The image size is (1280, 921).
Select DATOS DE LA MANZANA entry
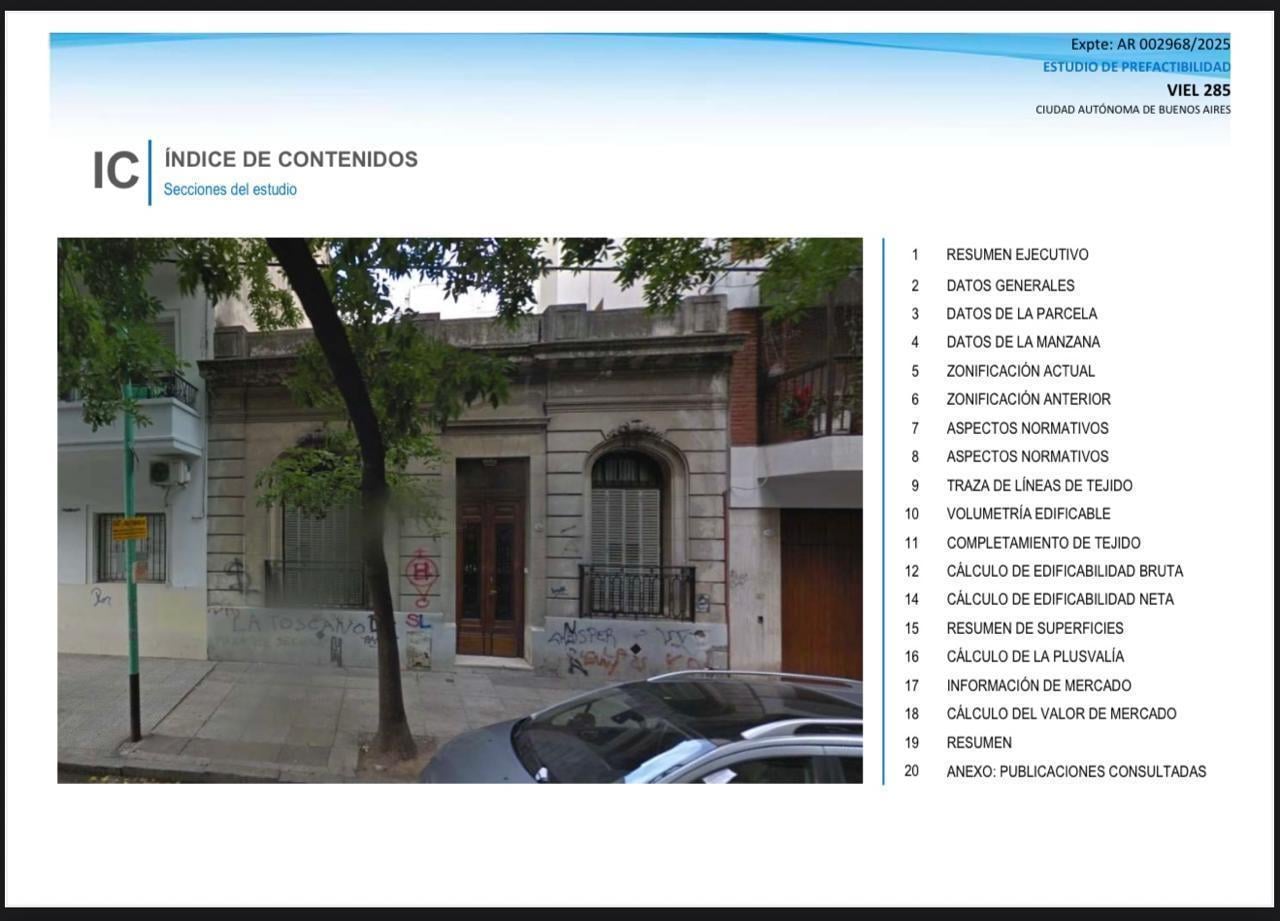point(1022,342)
